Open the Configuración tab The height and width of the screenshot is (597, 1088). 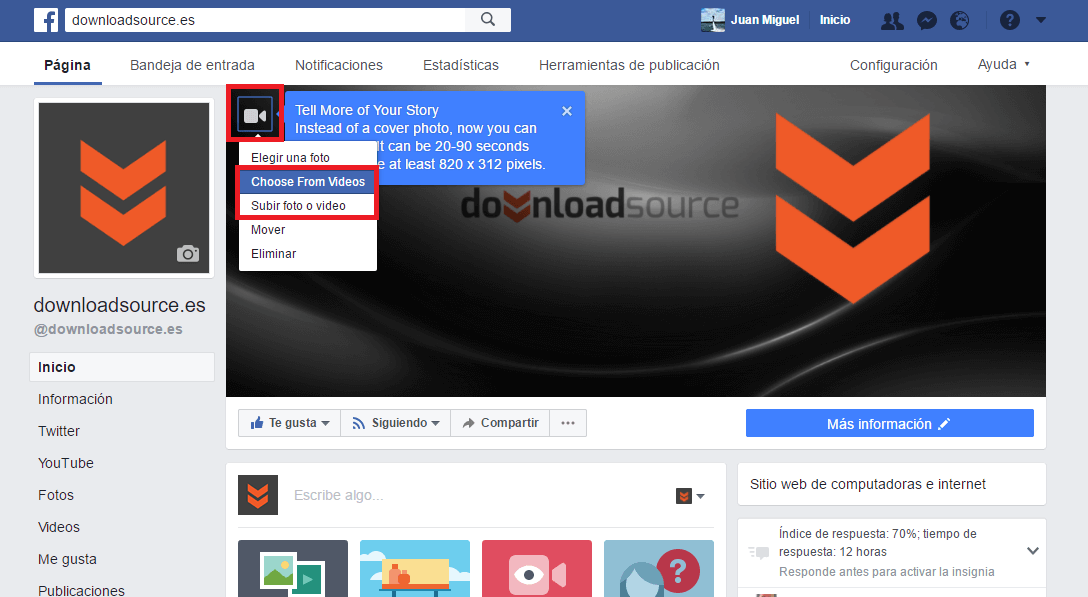click(894, 65)
